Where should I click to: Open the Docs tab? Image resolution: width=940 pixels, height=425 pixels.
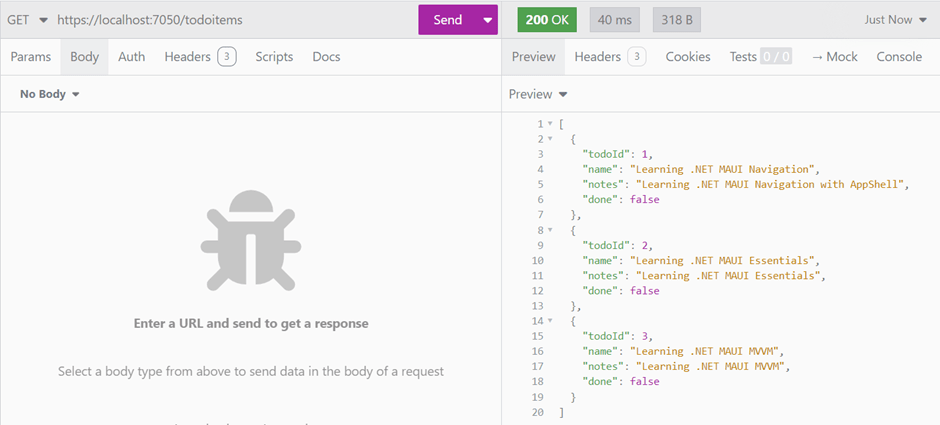point(326,57)
